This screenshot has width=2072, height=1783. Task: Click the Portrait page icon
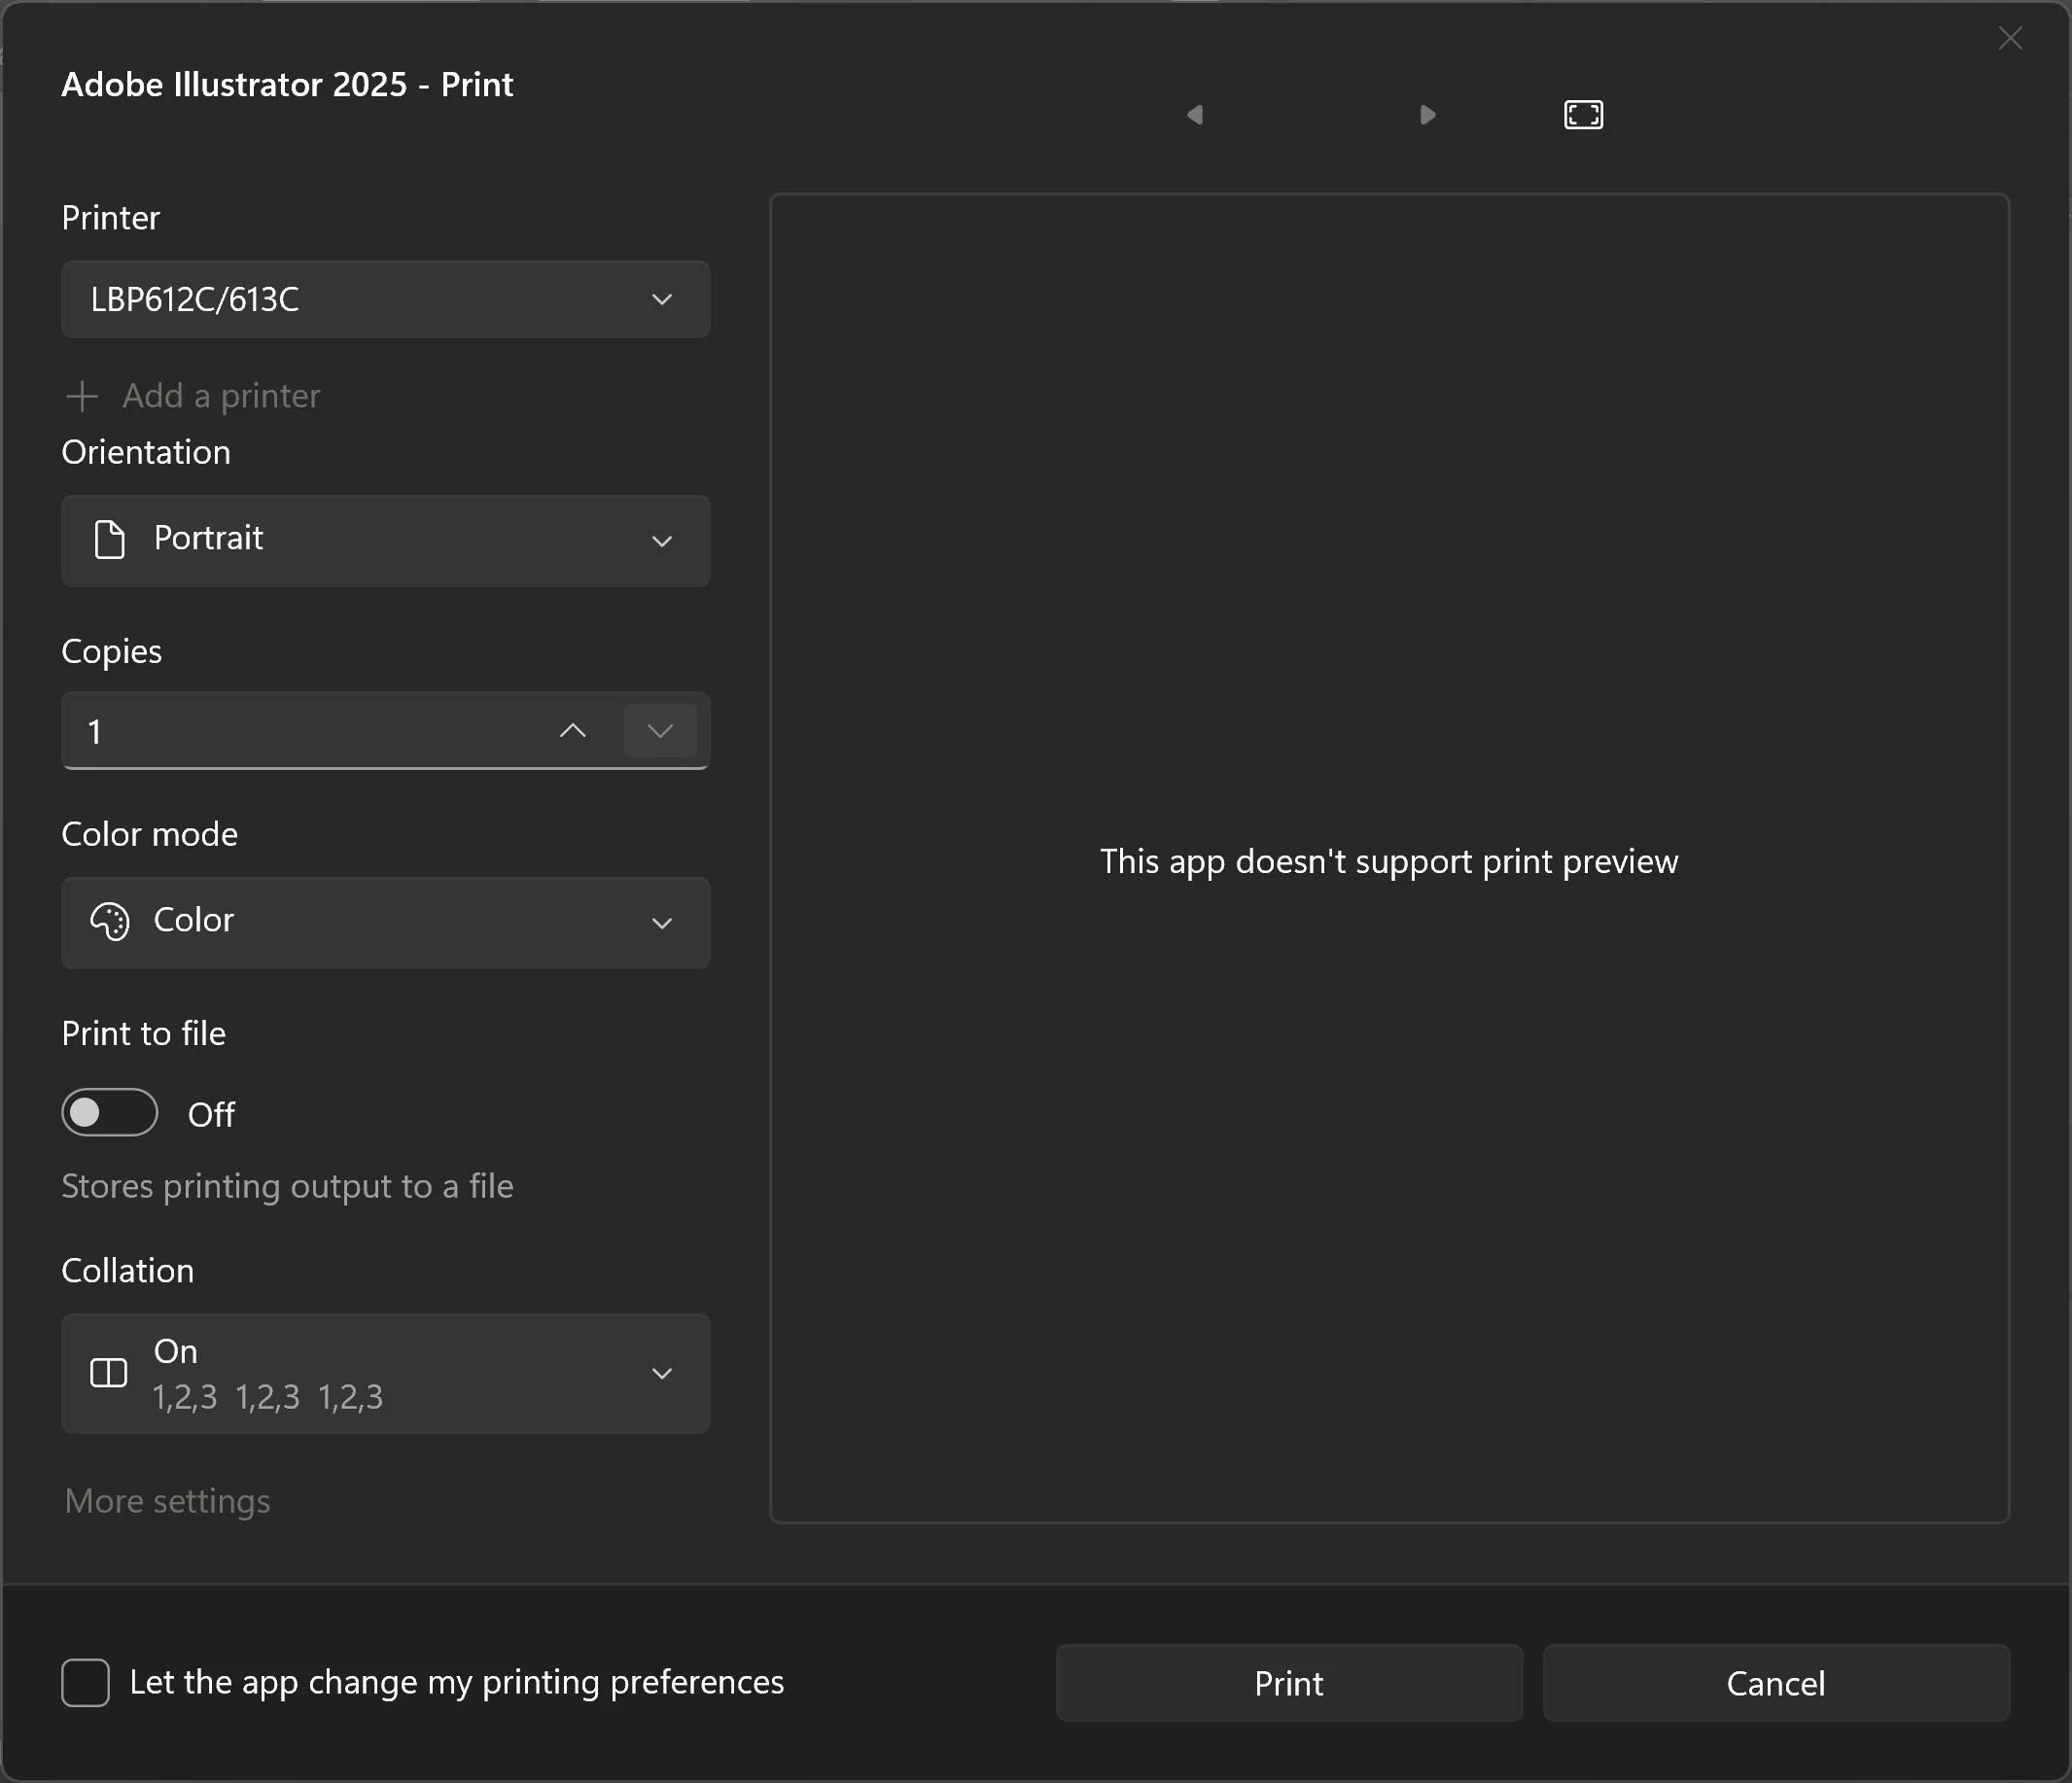[109, 539]
